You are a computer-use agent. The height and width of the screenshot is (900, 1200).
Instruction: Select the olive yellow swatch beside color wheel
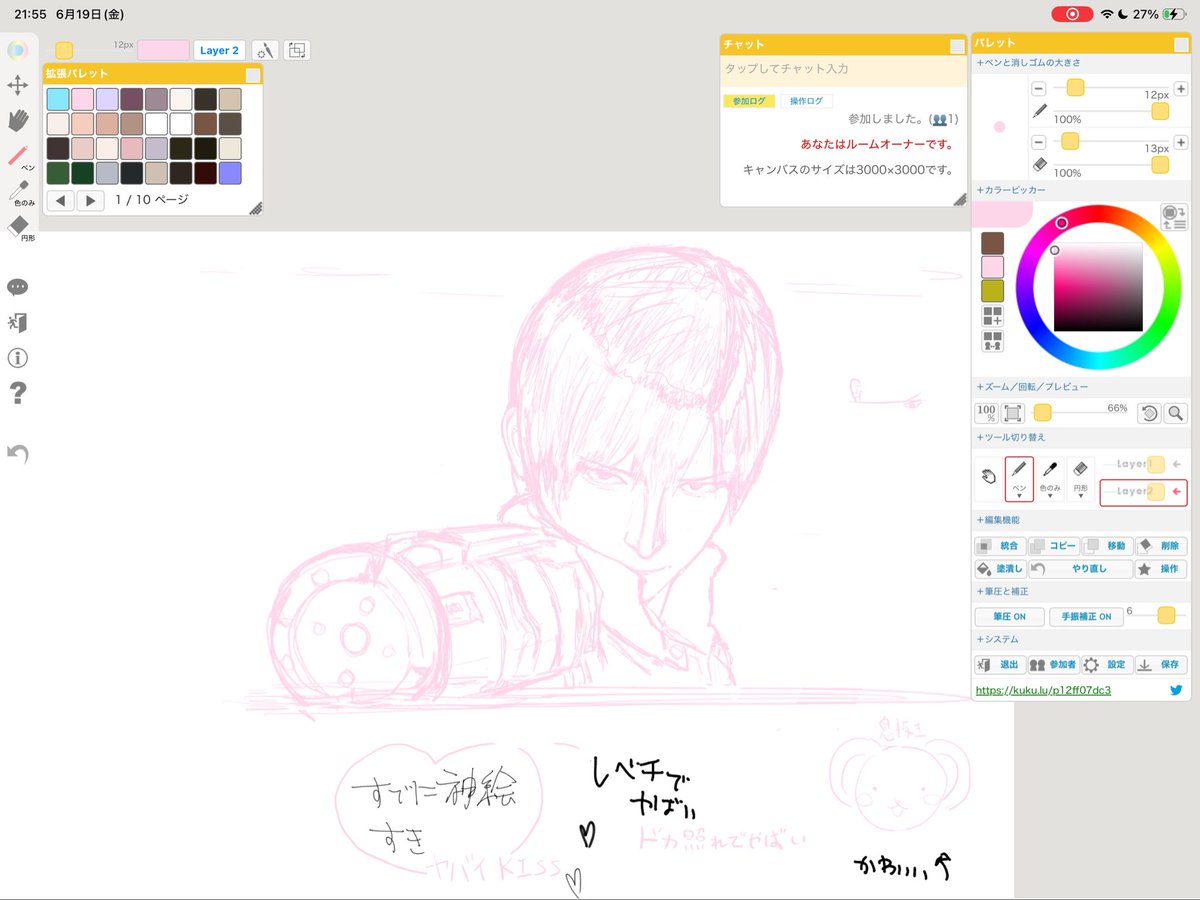(x=992, y=291)
